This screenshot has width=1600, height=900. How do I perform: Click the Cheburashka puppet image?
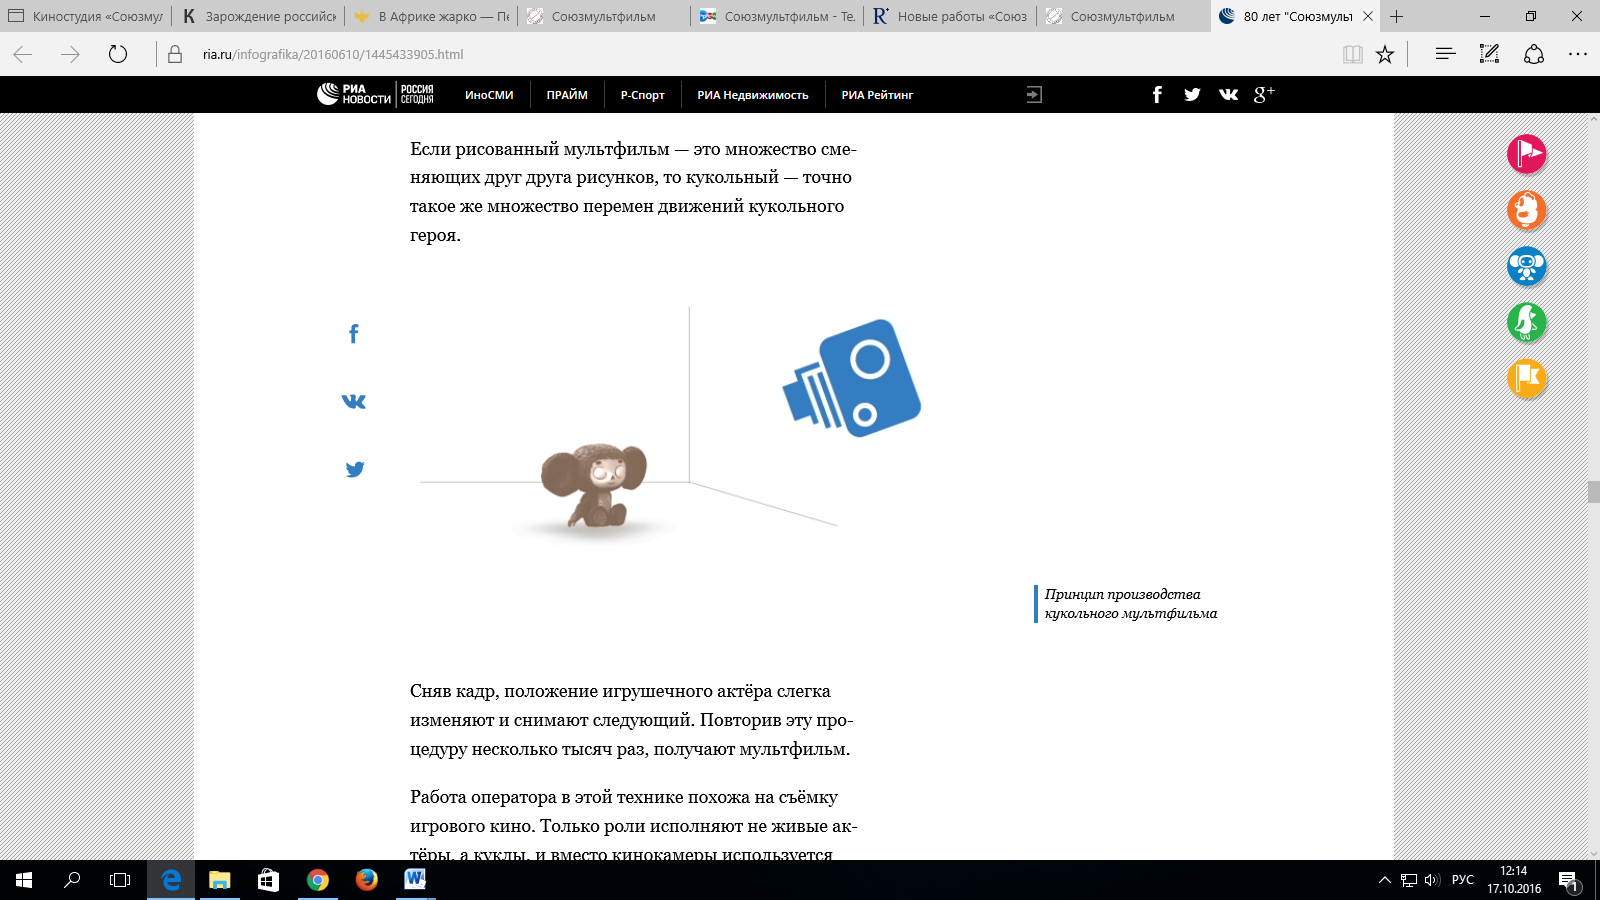pyautogui.click(x=595, y=485)
